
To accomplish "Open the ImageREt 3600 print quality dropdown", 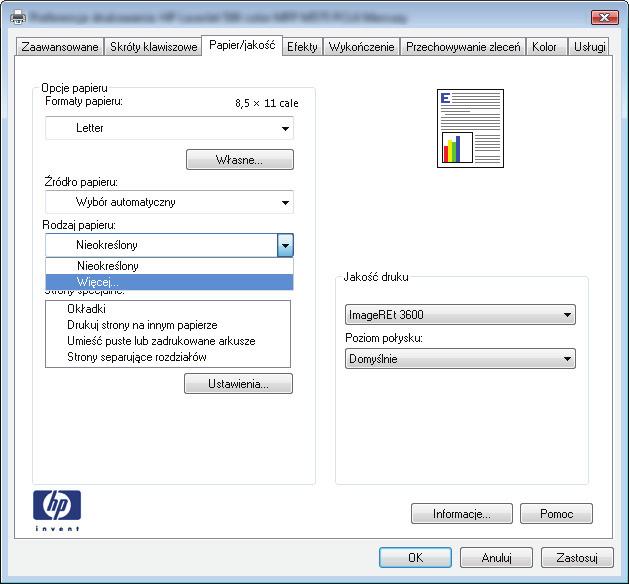I will pyautogui.click(x=460, y=314).
